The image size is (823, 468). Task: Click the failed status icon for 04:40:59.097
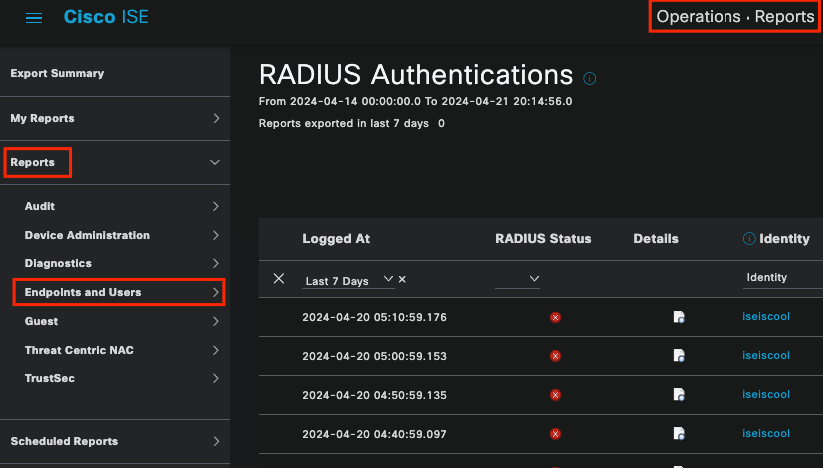pos(555,434)
